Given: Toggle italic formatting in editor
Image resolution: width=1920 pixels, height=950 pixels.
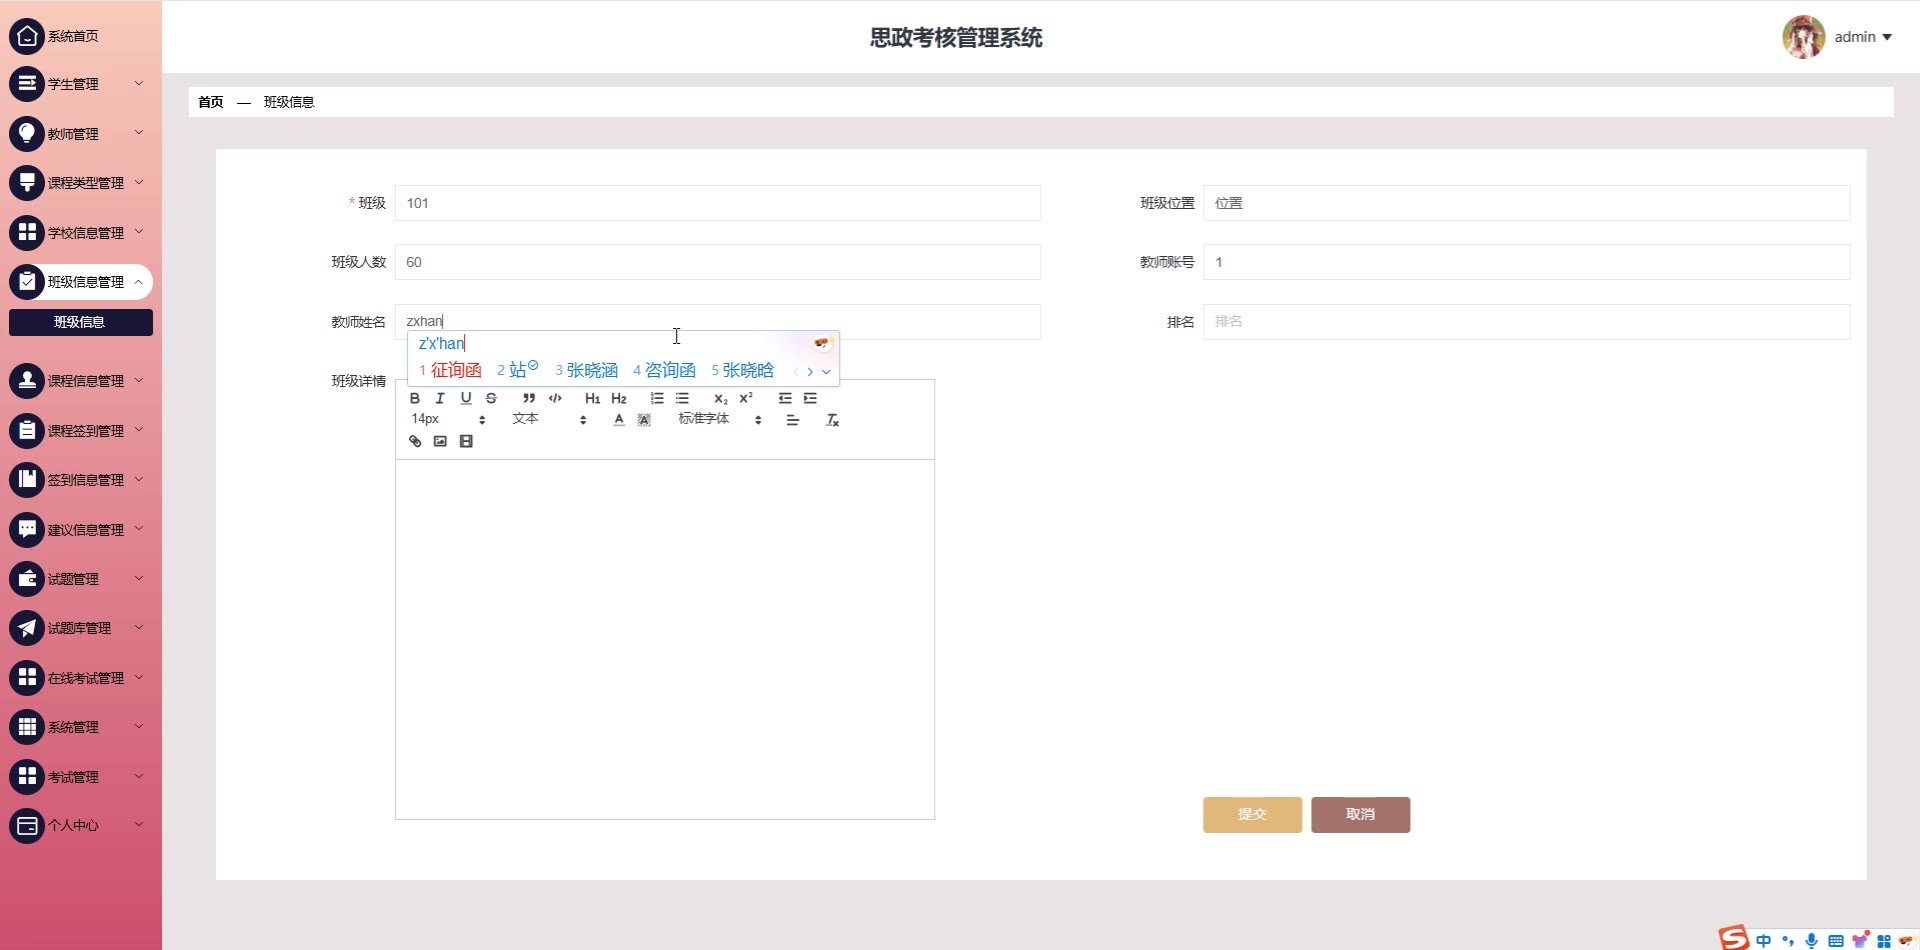Looking at the screenshot, I should tap(440, 398).
